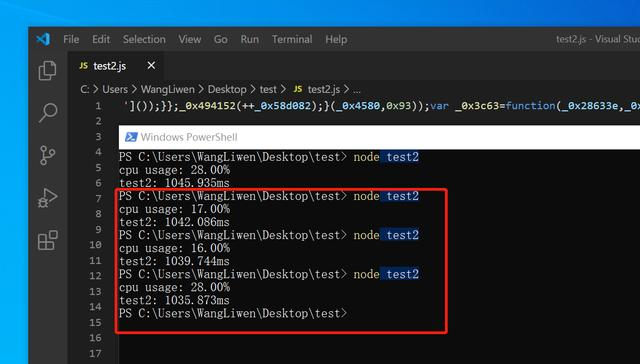Open the Run and Debug view
Viewport: 640px width, 364px height.
(x=48, y=198)
